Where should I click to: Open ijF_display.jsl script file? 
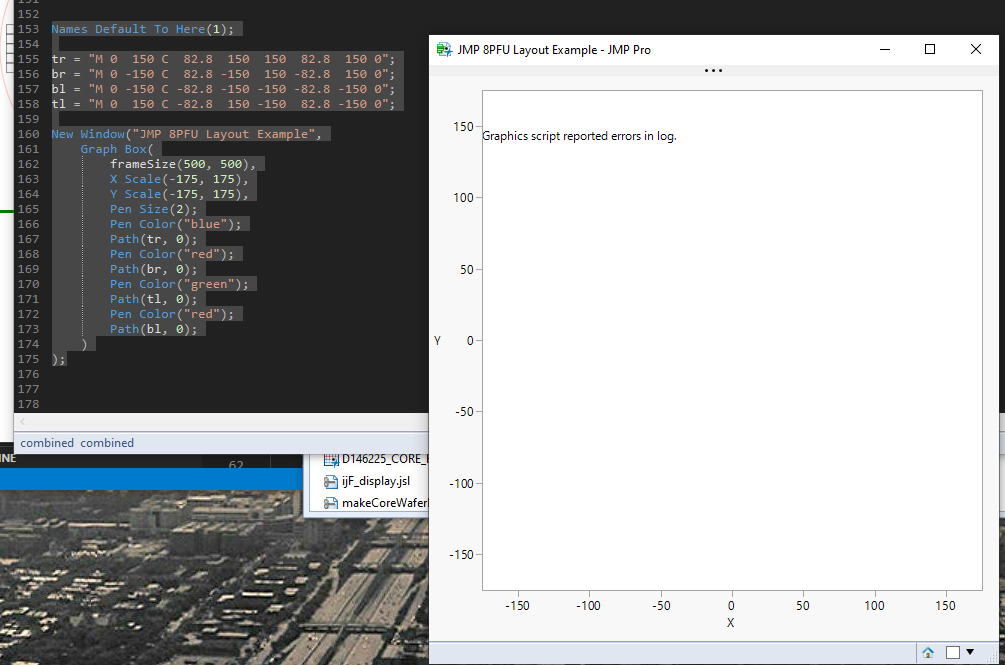click(x=375, y=481)
